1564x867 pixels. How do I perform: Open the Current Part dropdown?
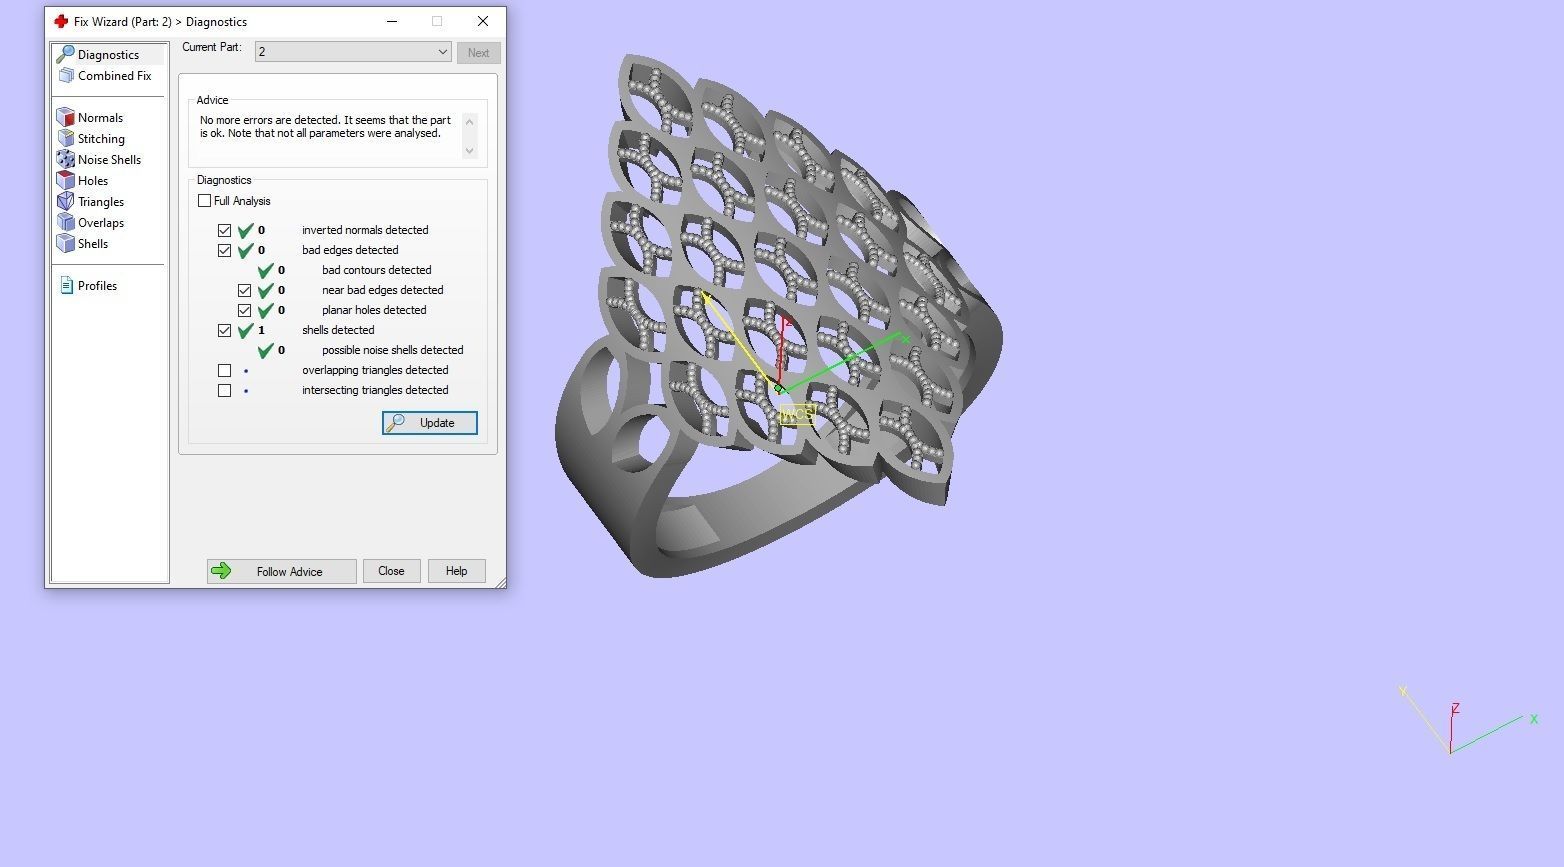click(x=353, y=52)
